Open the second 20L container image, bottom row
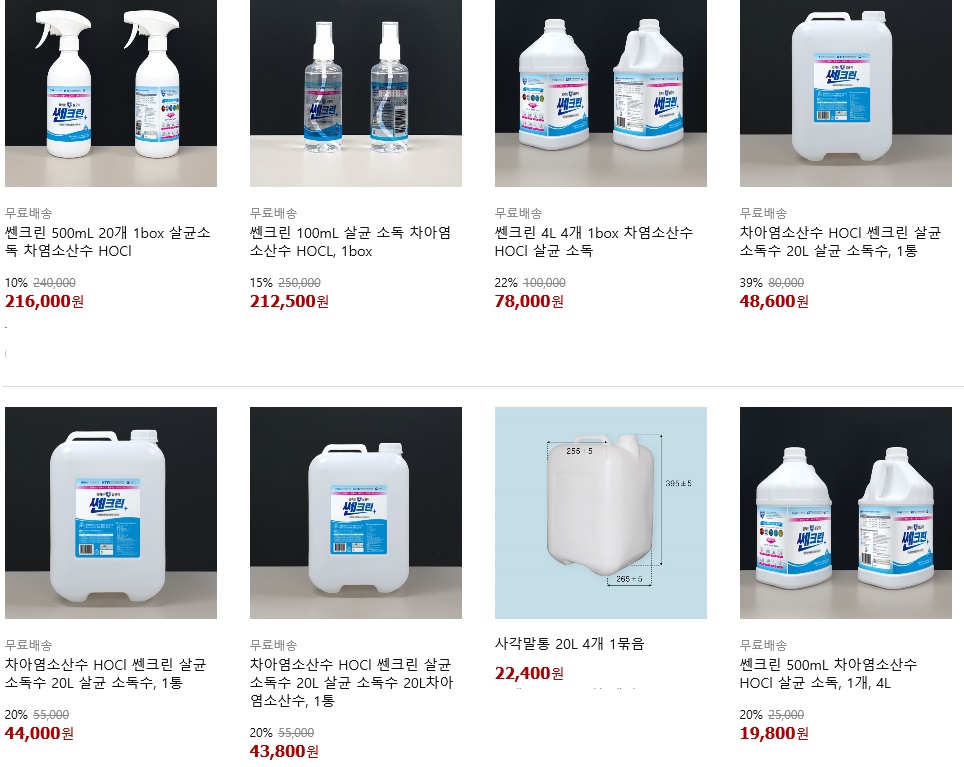Viewport: 964px width, 767px height. coord(355,513)
